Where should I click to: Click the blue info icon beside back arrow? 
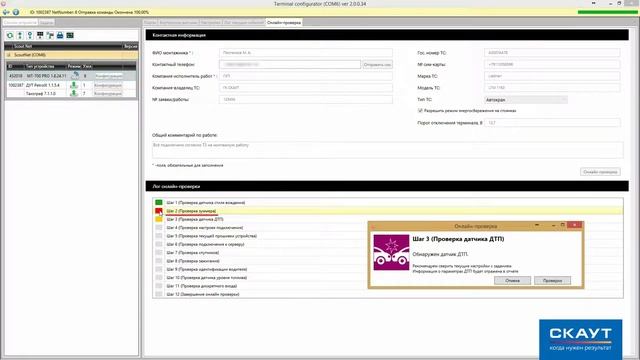coord(16,12)
